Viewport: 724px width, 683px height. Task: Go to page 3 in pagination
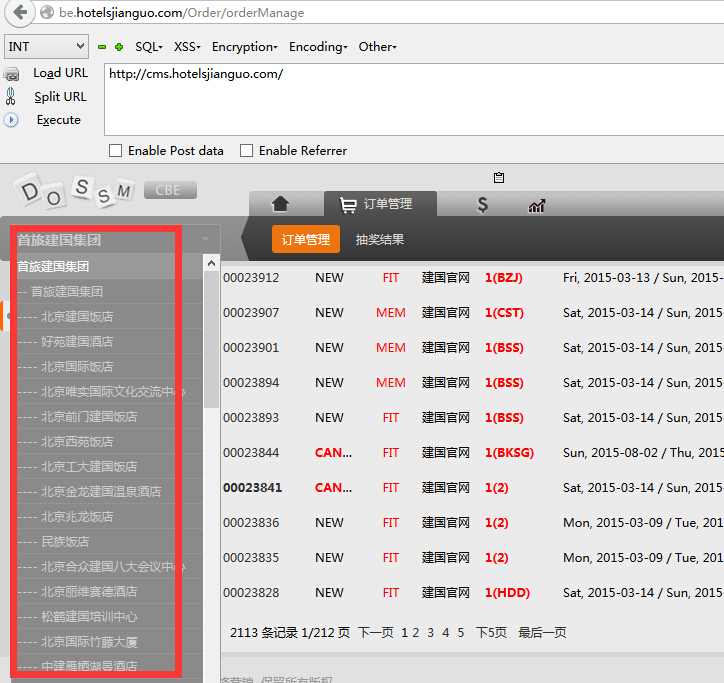[x=430, y=632]
